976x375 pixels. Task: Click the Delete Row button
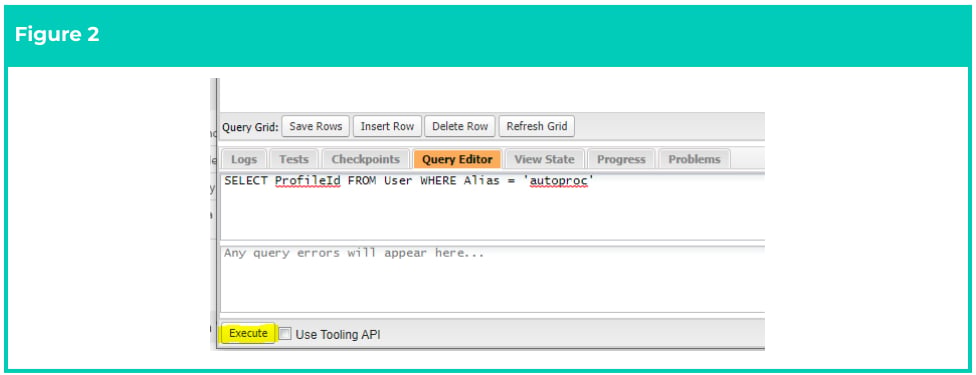[460, 126]
